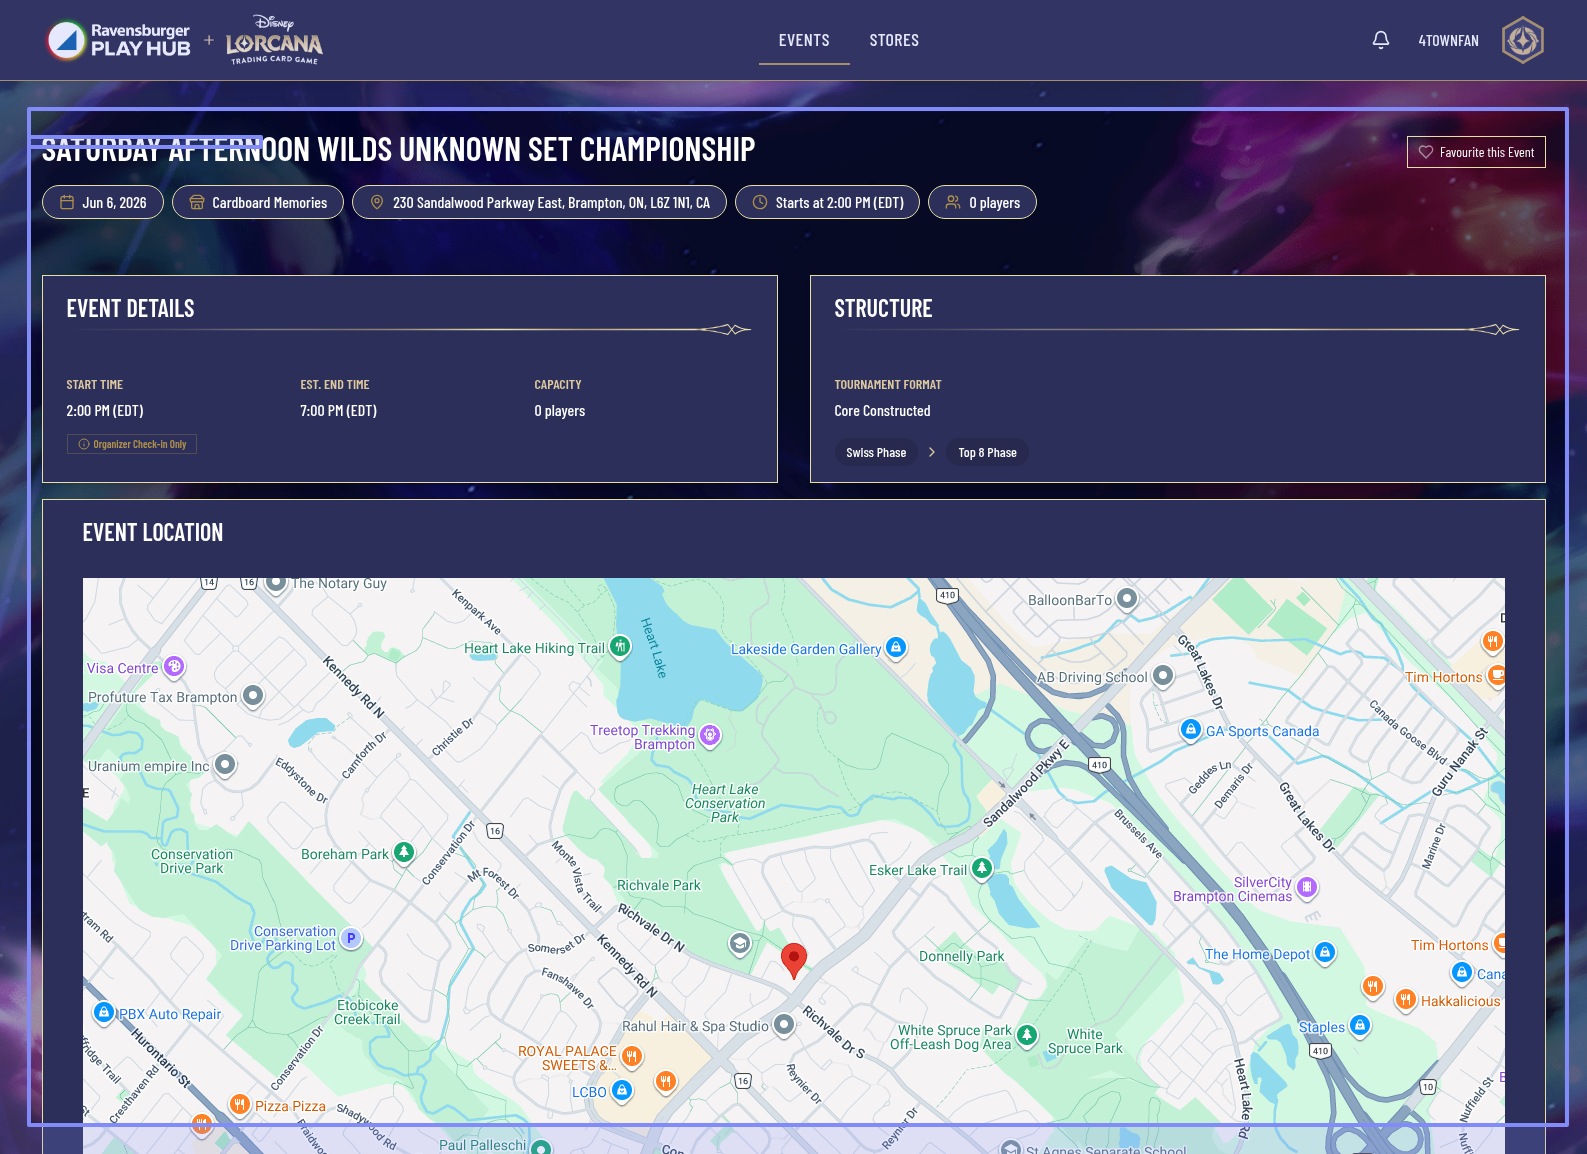This screenshot has height=1154, width=1587.
Task: Click the Organizer Check-In Only badge
Action: pyautogui.click(x=132, y=444)
